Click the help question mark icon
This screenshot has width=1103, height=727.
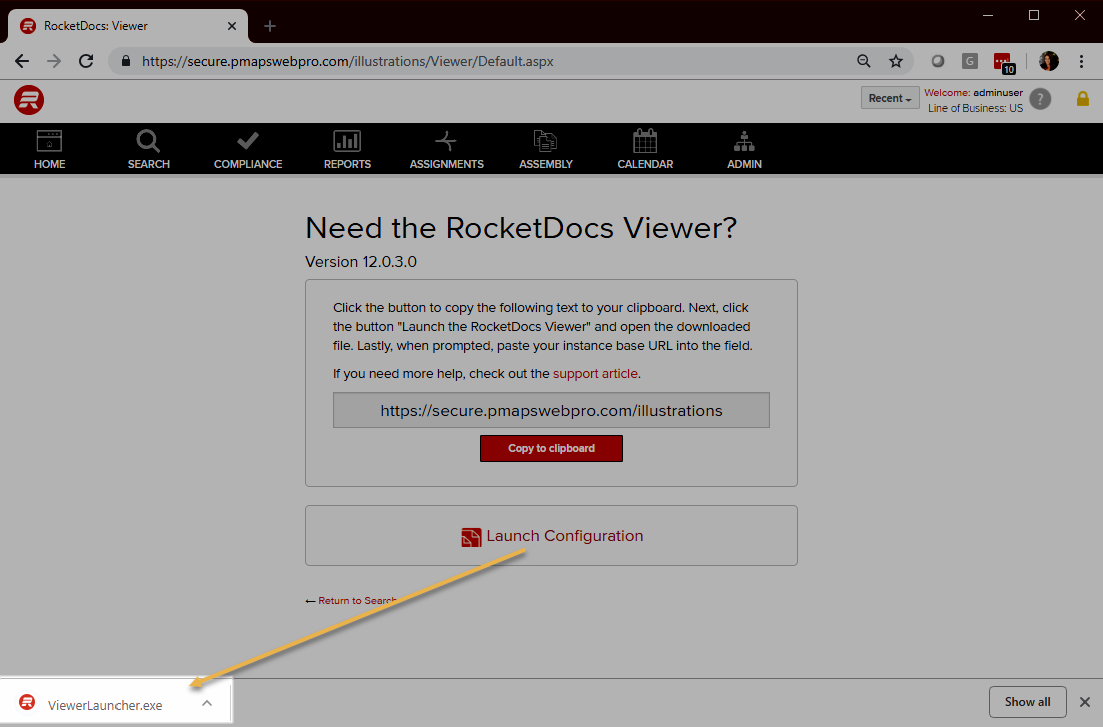1040,99
